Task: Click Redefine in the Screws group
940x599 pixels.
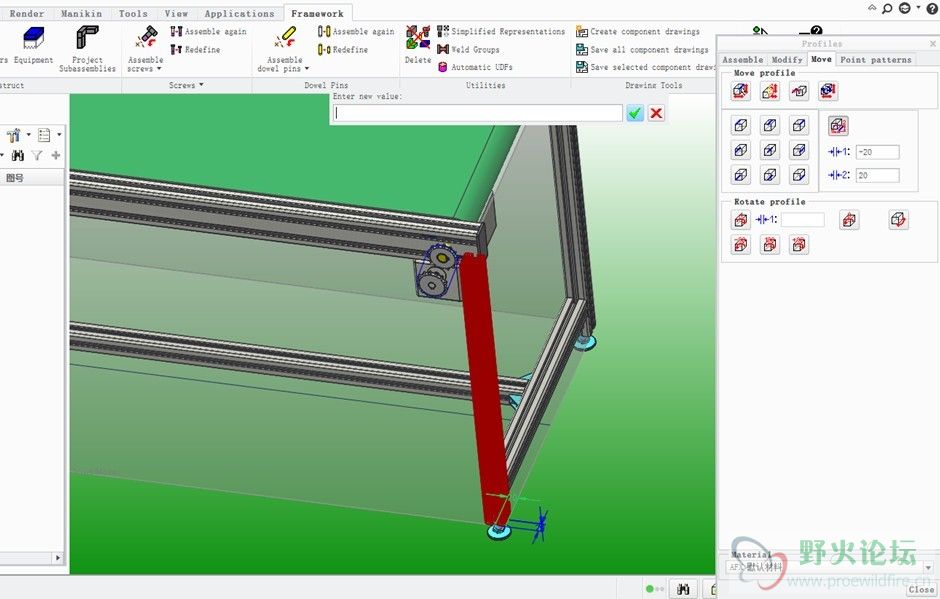Action: [195, 49]
